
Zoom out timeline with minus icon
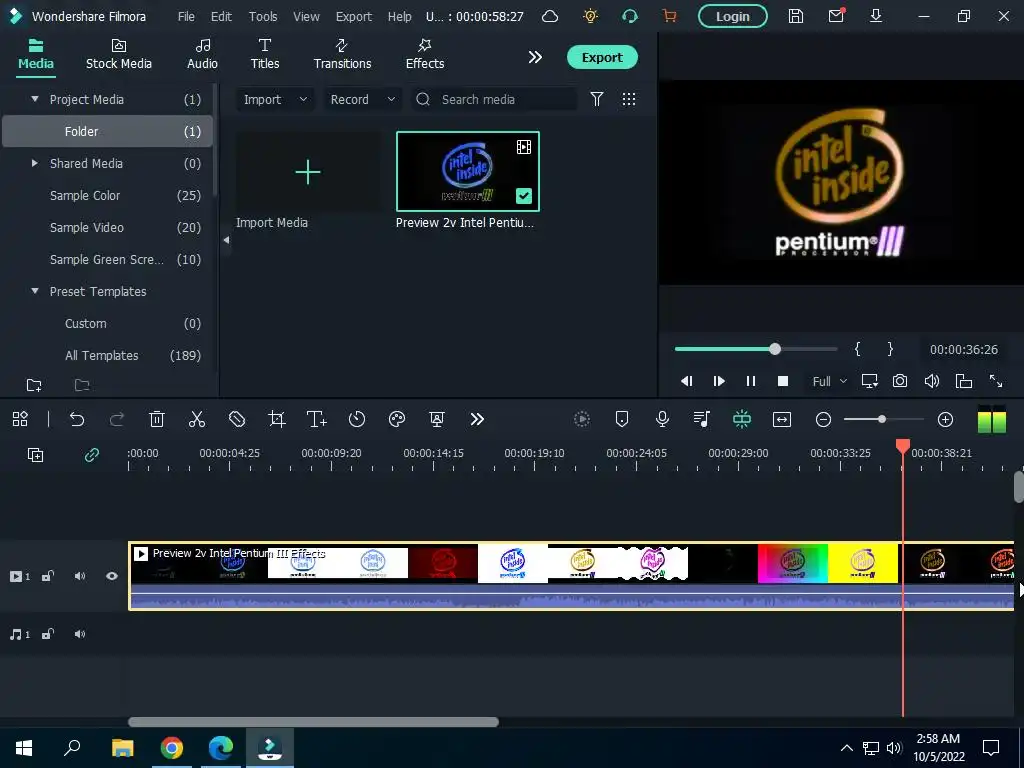[x=824, y=419]
